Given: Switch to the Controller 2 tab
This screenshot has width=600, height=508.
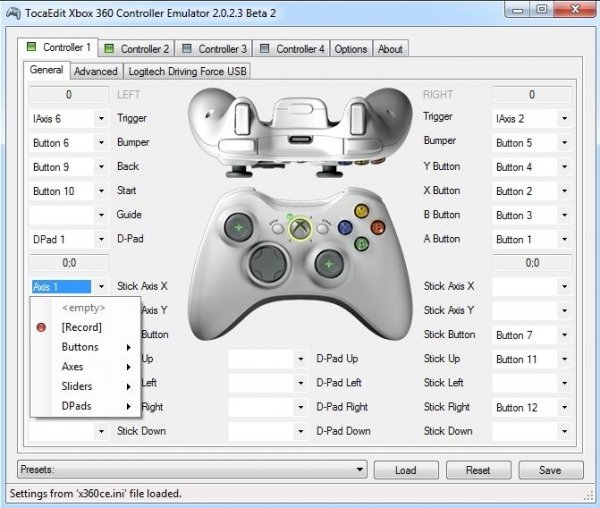Looking at the screenshot, I should (x=137, y=49).
